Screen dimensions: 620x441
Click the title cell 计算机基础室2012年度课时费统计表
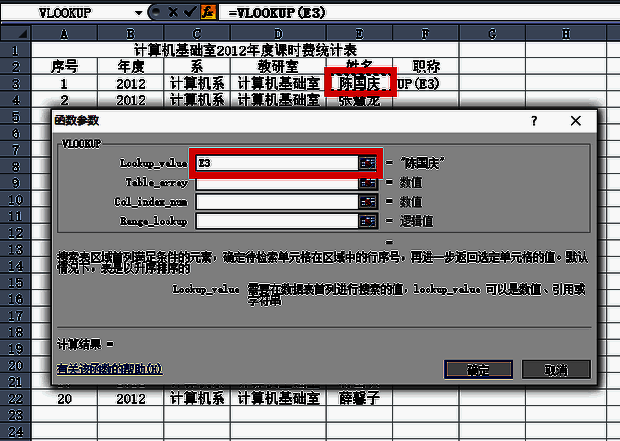[x=245, y=50]
